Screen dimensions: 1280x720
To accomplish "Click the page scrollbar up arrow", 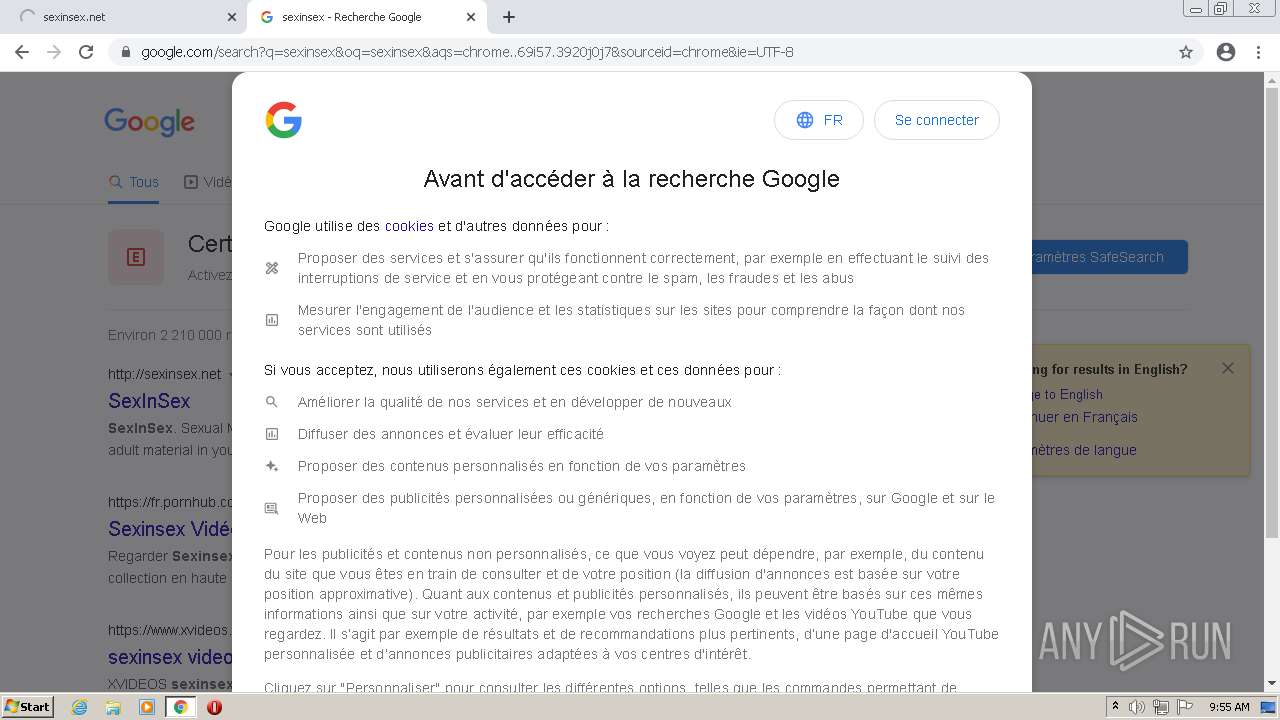I will tap(1271, 81).
